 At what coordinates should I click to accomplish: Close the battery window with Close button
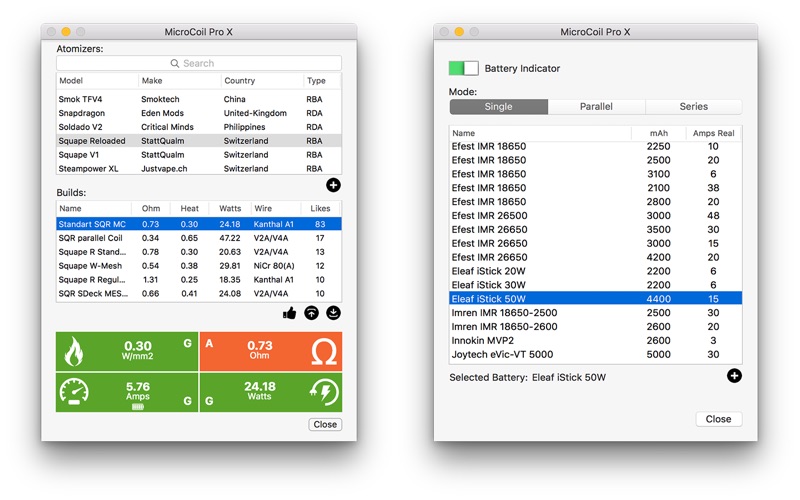tap(718, 419)
